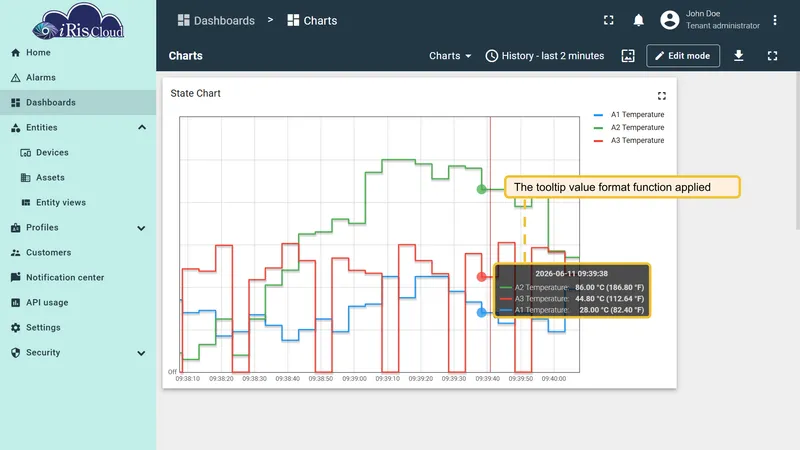
Task: Click the Dashboards sidebar grid icon
Action: click(x=15, y=103)
